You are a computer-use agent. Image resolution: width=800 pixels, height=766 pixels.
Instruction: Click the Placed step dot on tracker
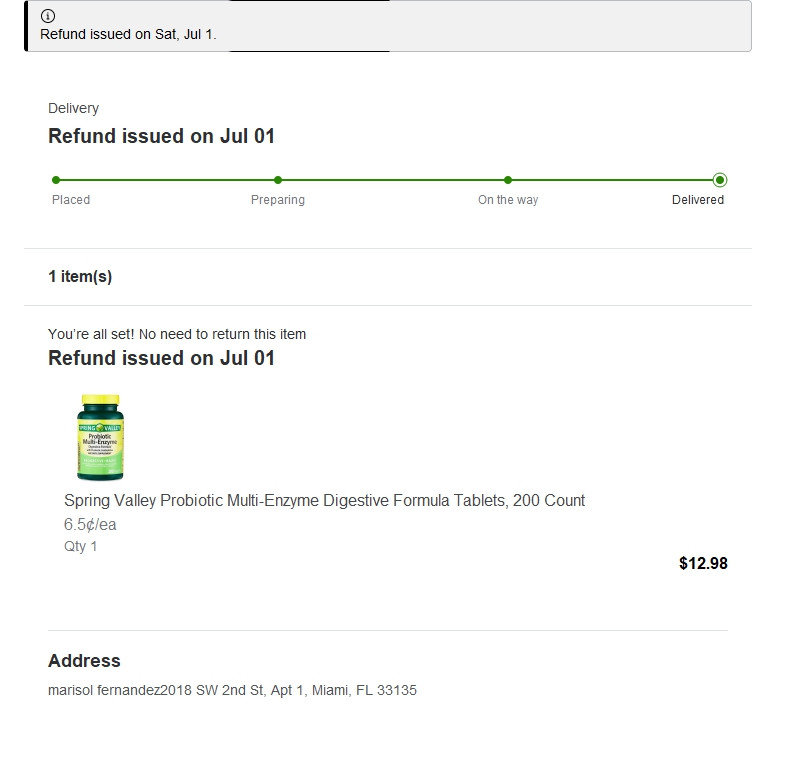coord(56,180)
